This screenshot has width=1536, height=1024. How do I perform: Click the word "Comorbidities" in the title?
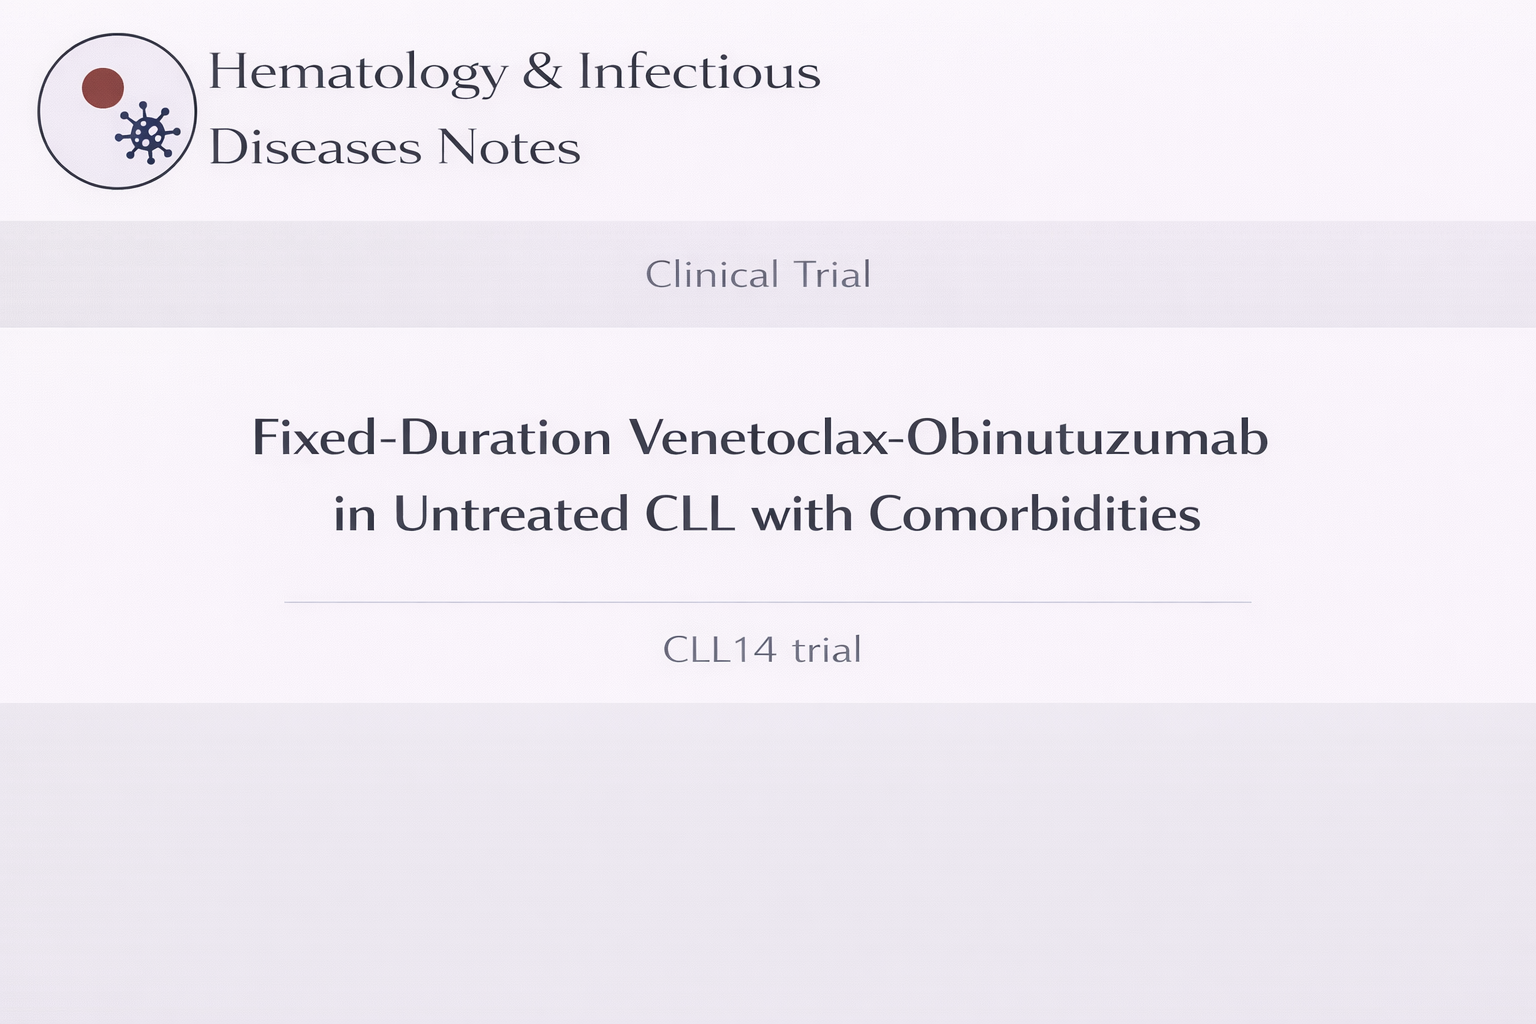tap(1034, 514)
